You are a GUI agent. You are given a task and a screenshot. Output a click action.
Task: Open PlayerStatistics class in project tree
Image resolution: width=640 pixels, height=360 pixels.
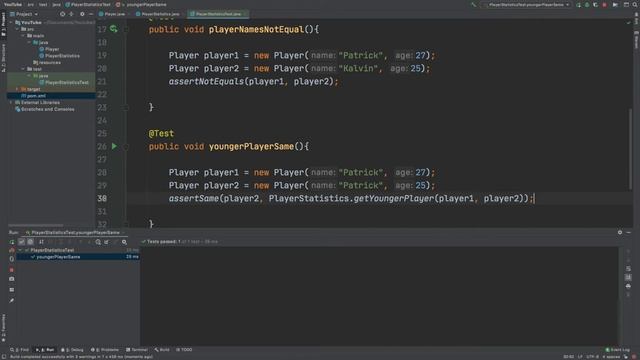pos(59,56)
